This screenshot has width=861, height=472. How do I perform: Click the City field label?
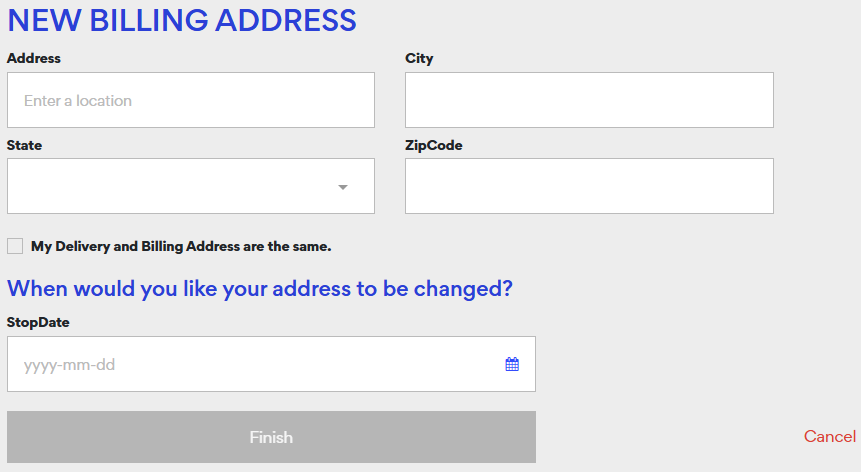419,58
